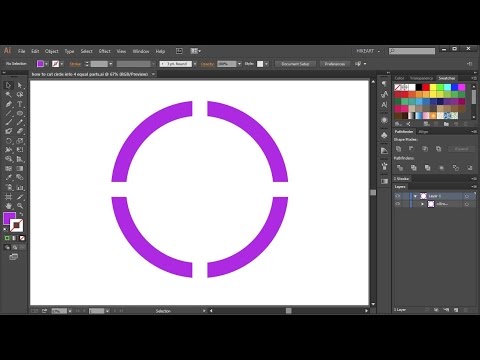Open the Object menu

point(52,51)
